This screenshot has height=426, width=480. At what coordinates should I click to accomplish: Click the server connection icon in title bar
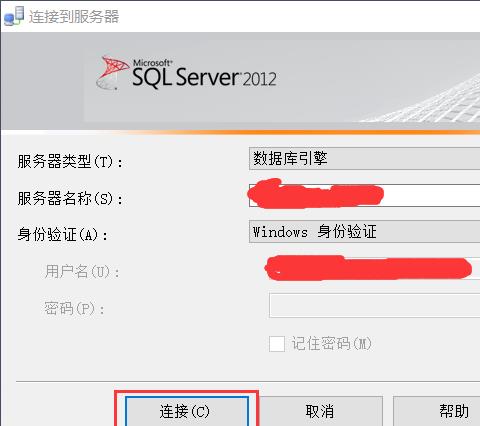[x=14, y=16]
